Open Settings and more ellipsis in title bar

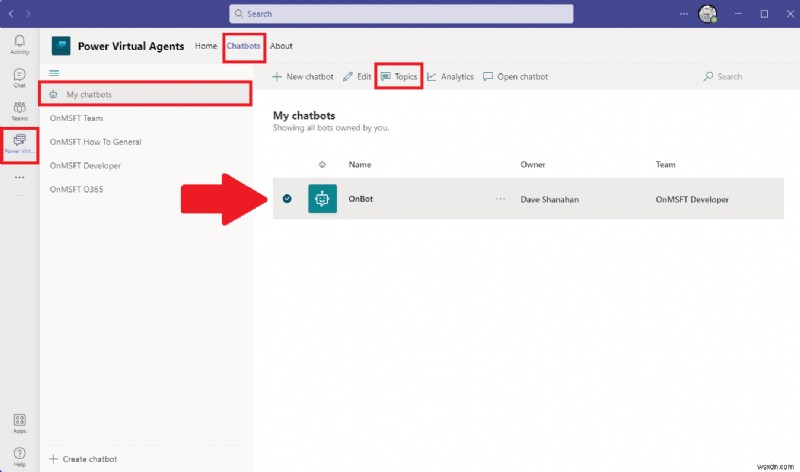pos(684,14)
